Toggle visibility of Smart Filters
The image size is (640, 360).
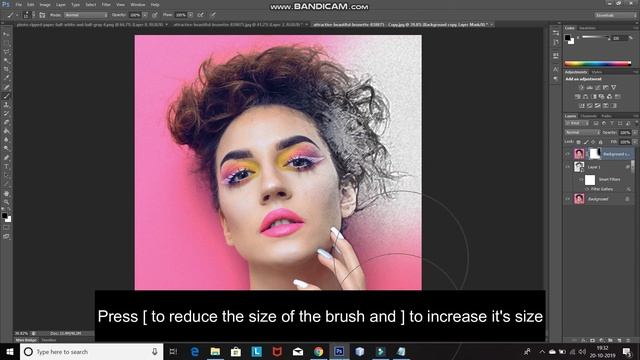(x=581, y=179)
